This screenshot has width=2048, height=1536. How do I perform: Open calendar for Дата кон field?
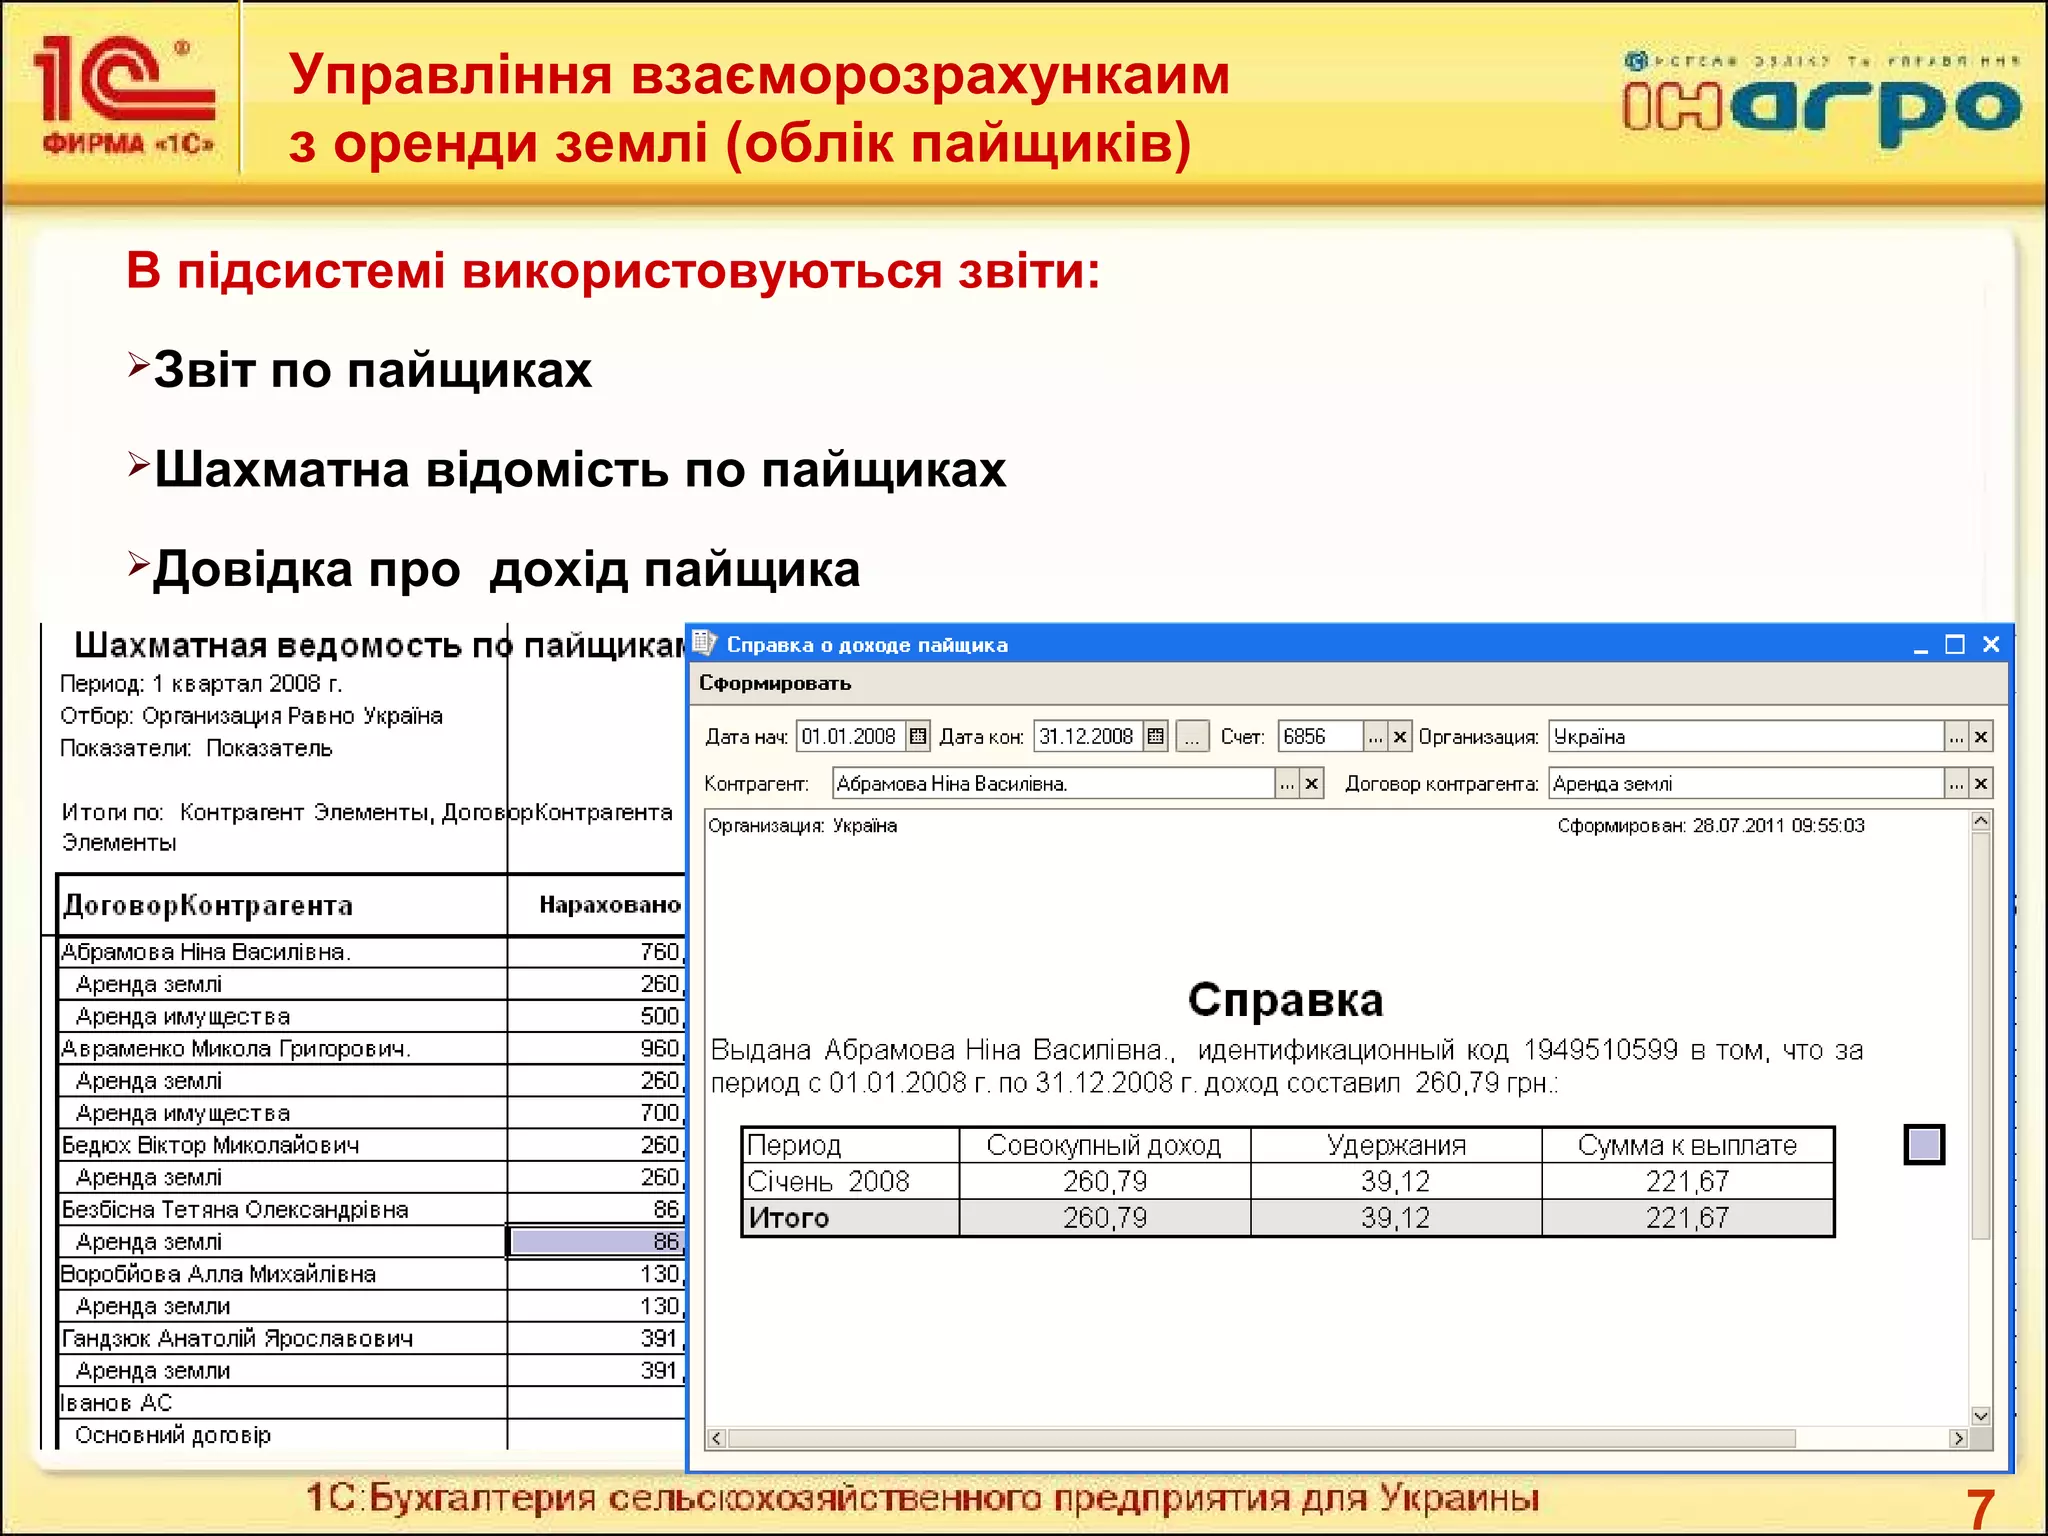1155,737
